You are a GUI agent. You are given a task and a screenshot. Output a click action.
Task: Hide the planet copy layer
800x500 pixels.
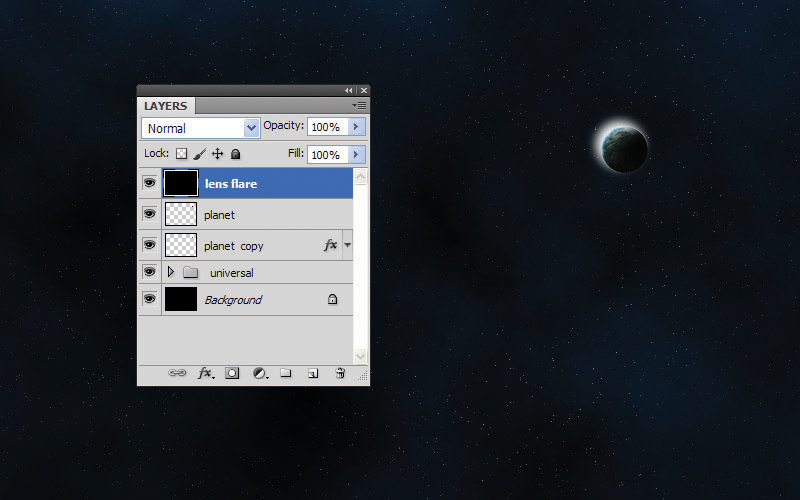pyautogui.click(x=149, y=245)
